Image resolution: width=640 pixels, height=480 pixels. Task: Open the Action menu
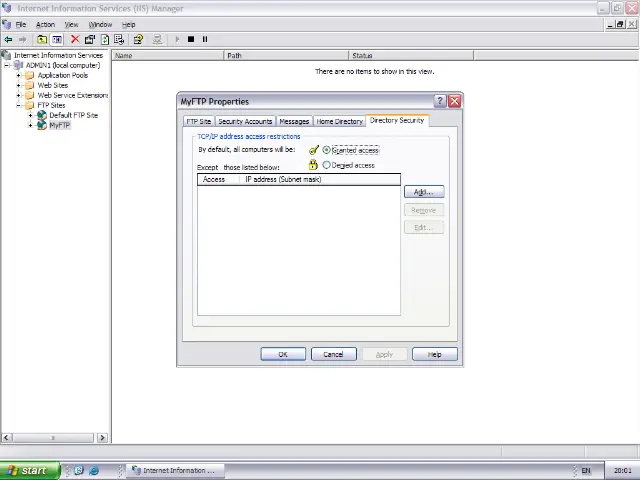(45, 25)
